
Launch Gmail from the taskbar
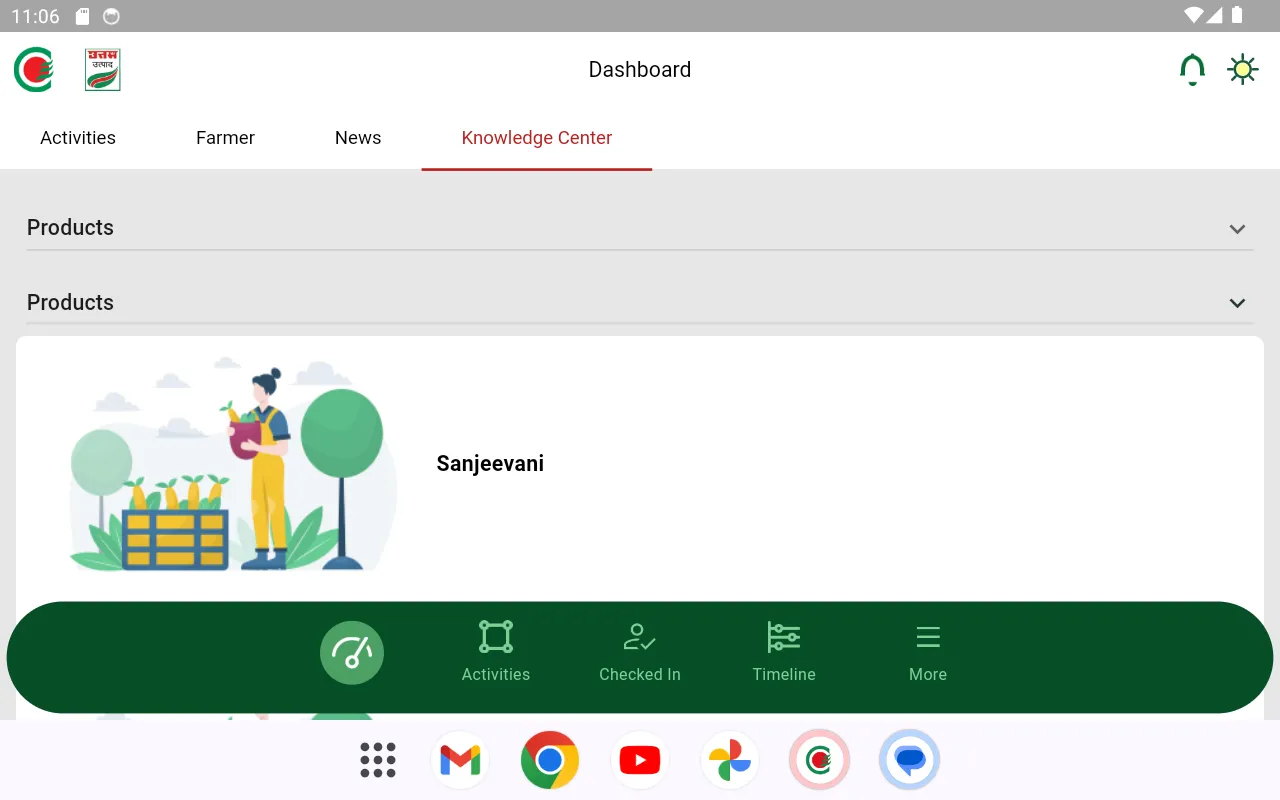point(460,760)
